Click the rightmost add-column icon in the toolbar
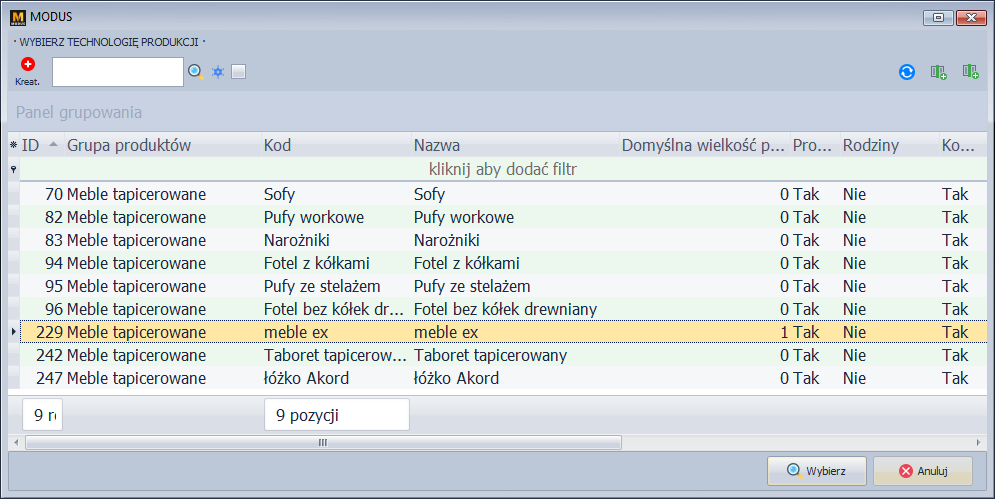The height and width of the screenshot is (499, 995). 970,72
